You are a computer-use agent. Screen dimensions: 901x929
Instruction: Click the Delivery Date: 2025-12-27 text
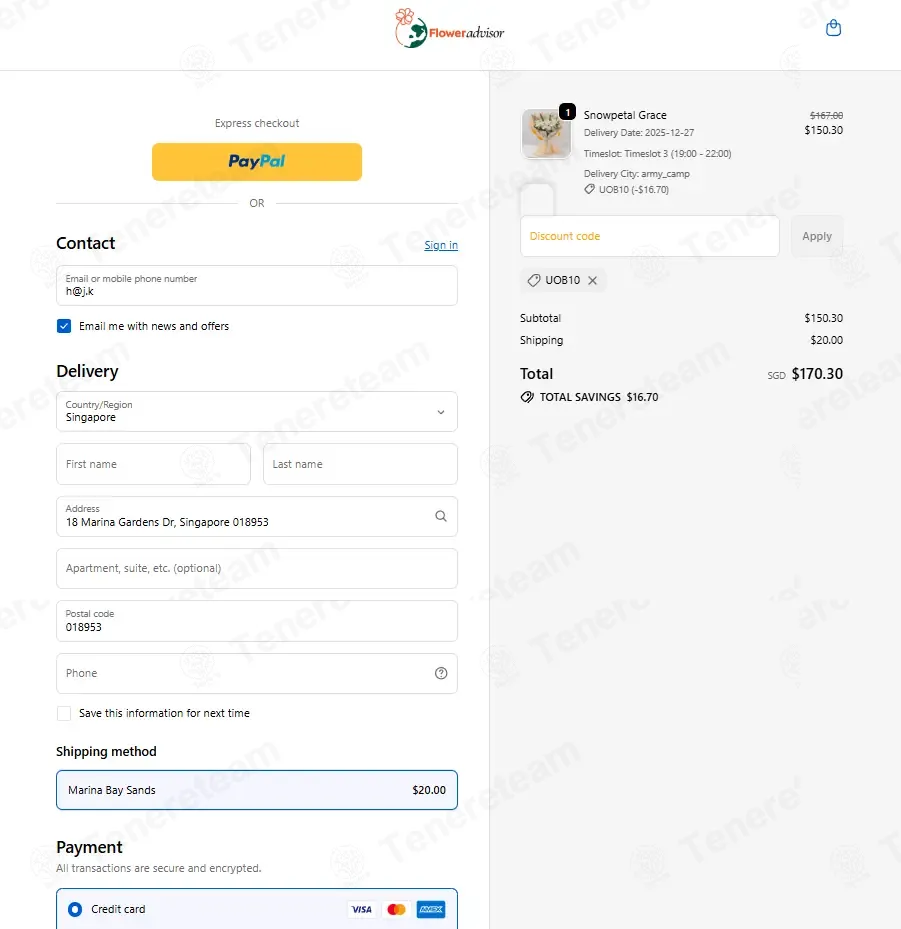(x=639, y=133)
